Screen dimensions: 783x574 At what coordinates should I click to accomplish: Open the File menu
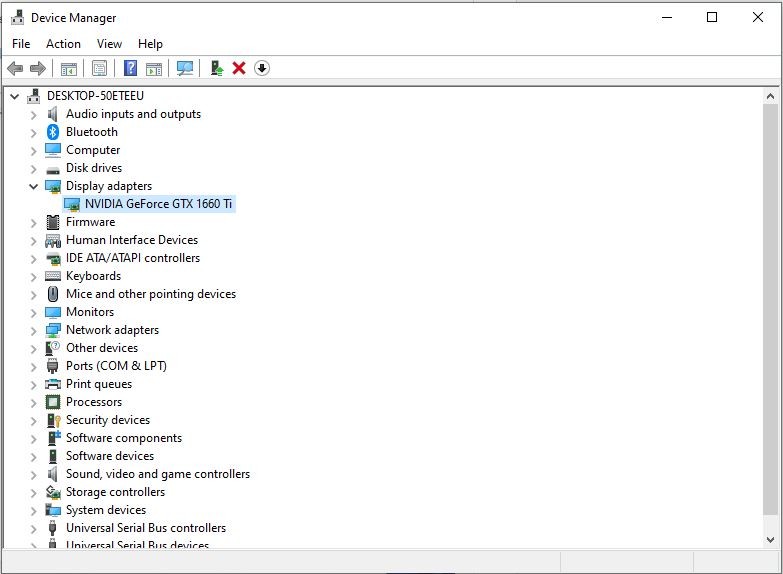pyautogui.click(x=21, y=44)
